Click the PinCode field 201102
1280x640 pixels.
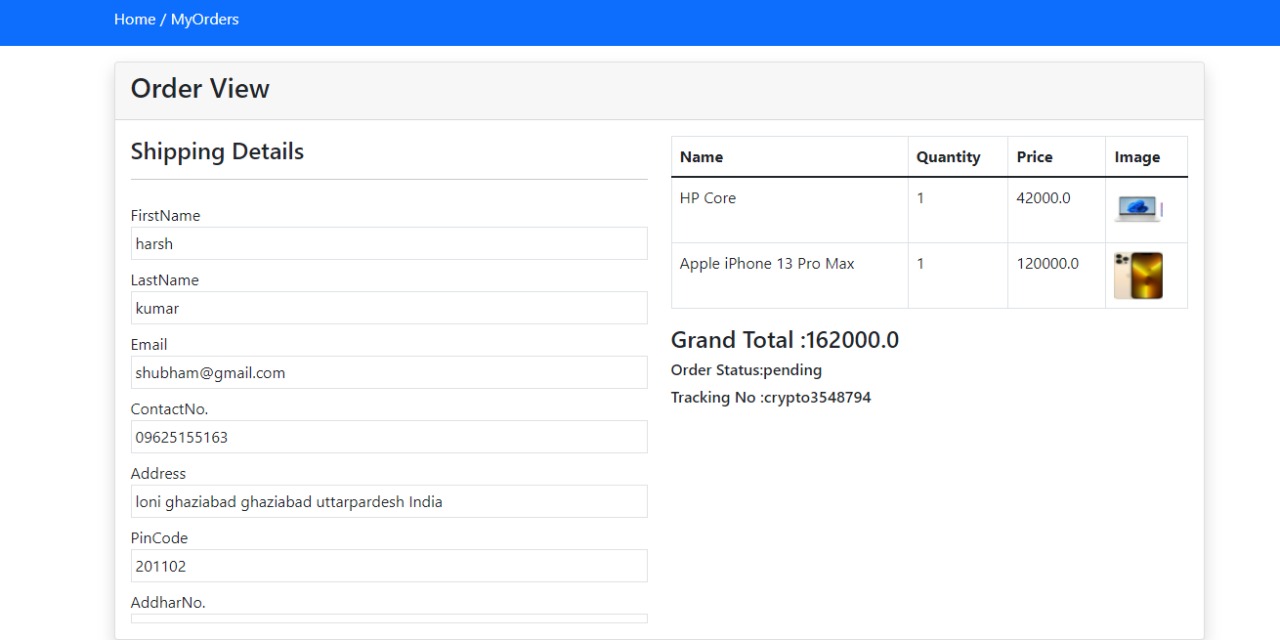pos(389,566)
